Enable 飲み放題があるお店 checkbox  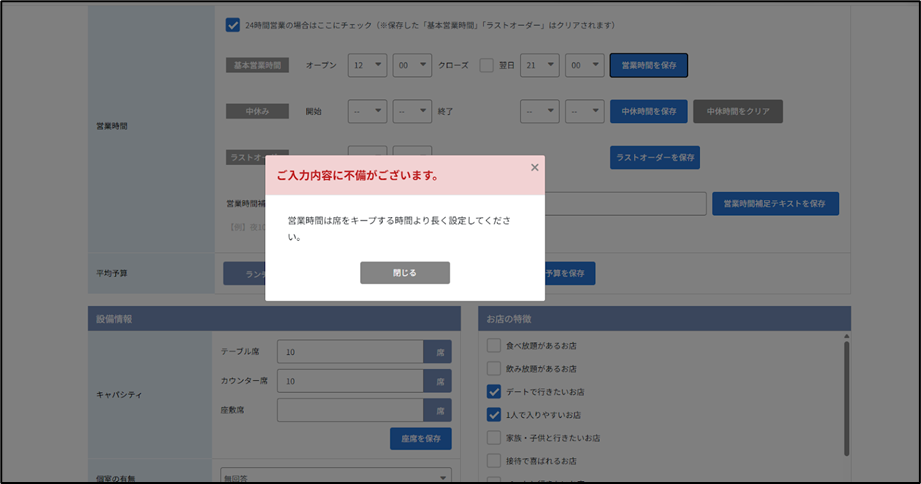pos(493,369)
